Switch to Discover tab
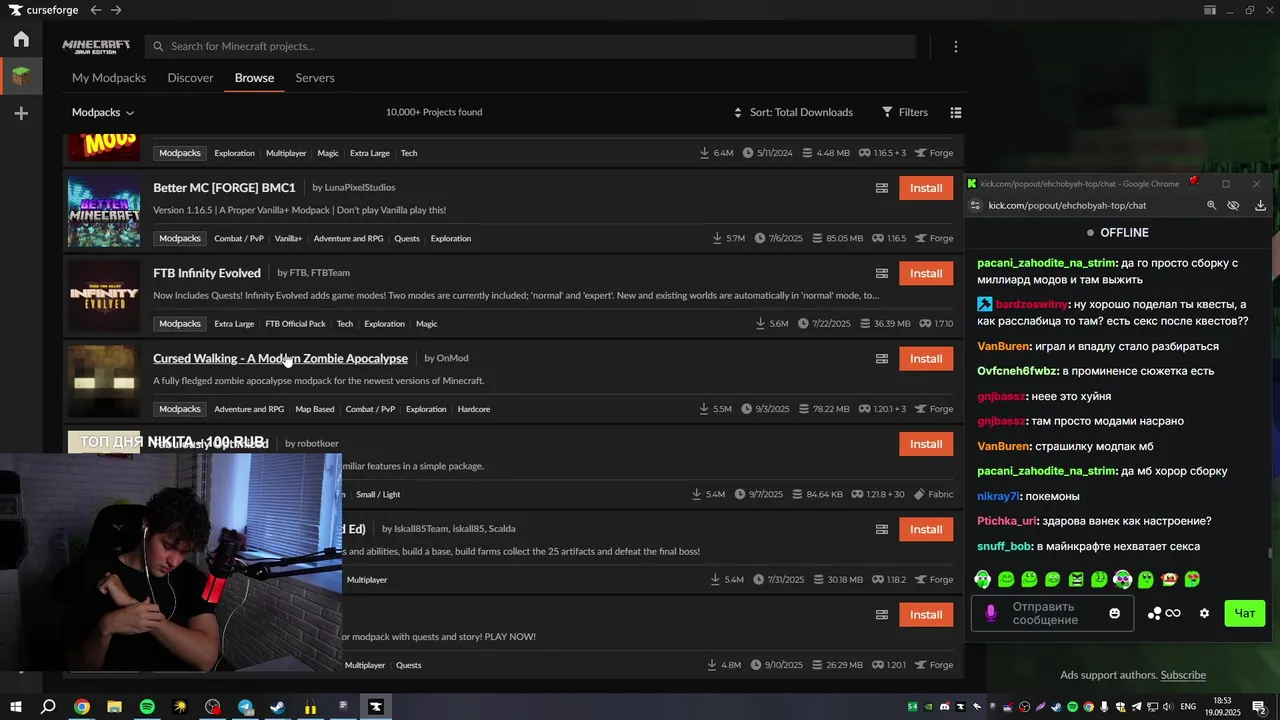The width and height of the screenshot is (1280, 720). point(190,78)
